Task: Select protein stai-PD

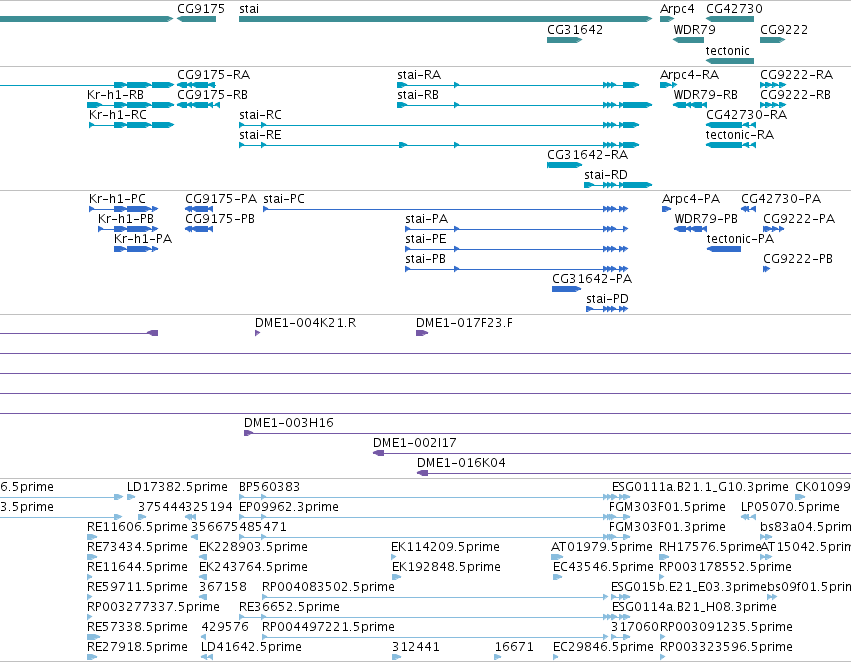Action: pos(607,309)
